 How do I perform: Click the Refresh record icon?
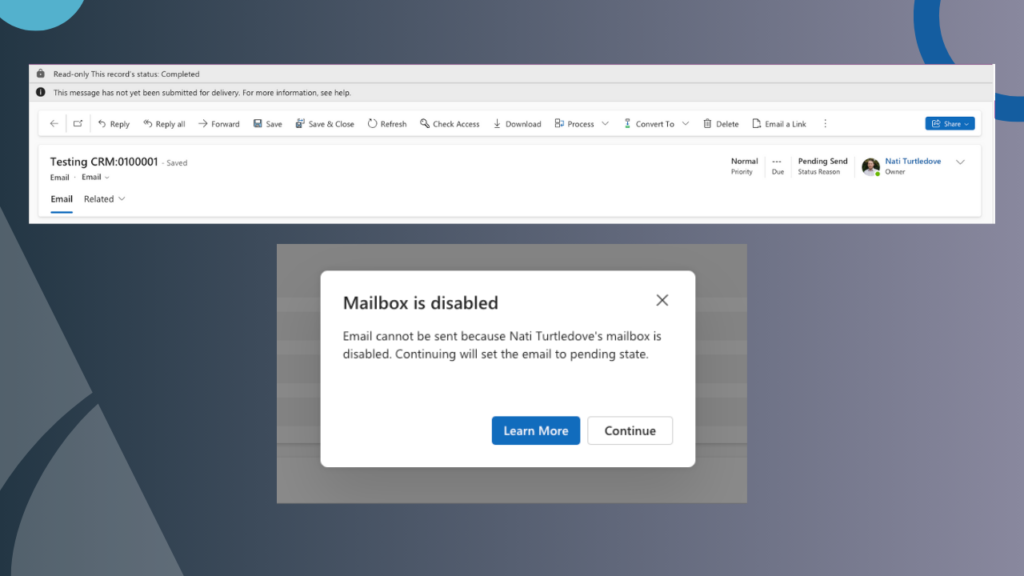click(387, 123)
